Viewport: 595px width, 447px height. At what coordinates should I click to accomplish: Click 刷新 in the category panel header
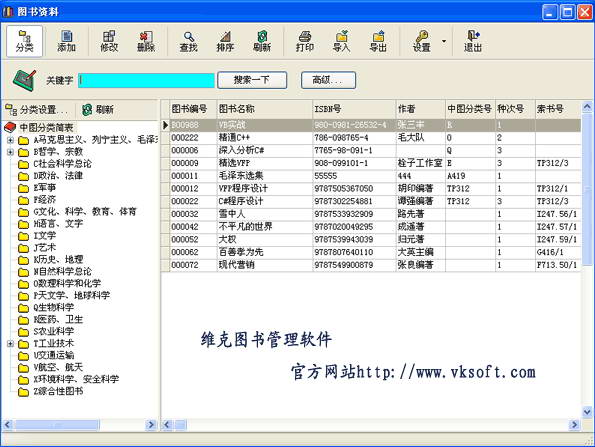(98, 110)
